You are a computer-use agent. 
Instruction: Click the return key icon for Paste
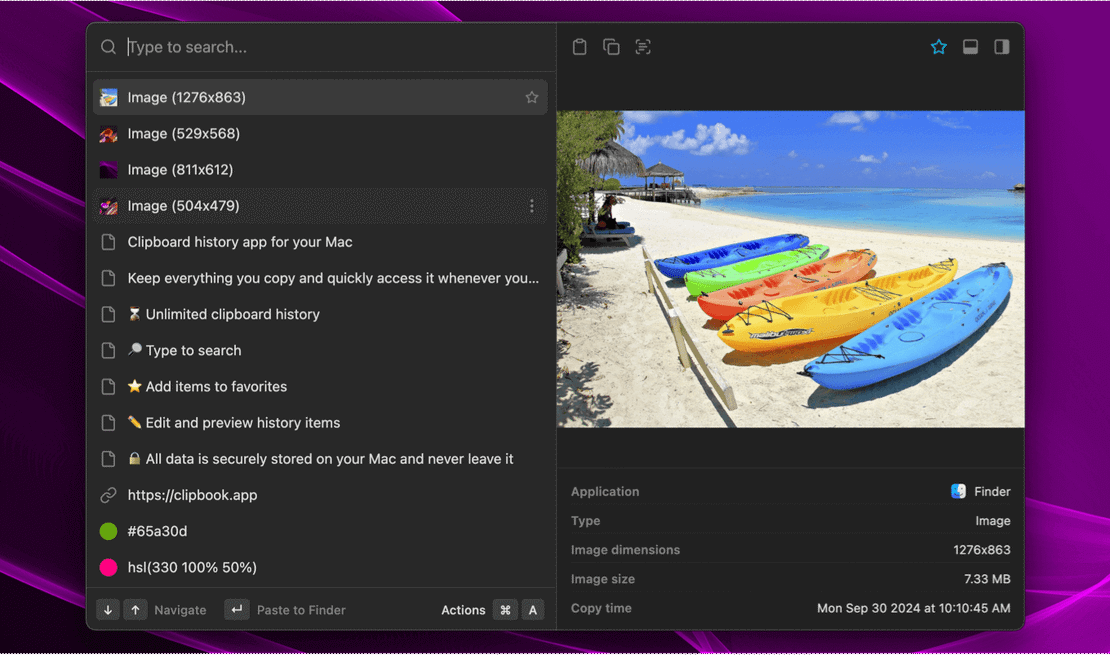coord(237,610)
